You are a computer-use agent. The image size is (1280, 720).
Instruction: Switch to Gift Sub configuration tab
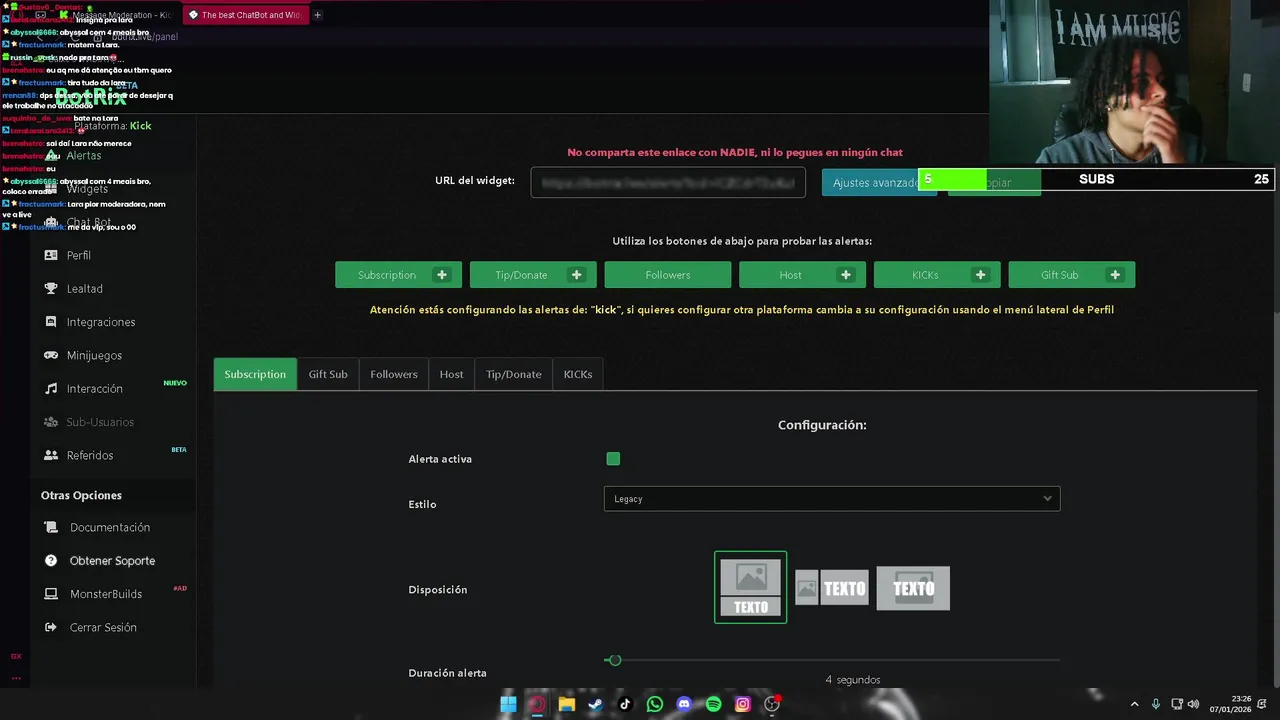point(328,374)
